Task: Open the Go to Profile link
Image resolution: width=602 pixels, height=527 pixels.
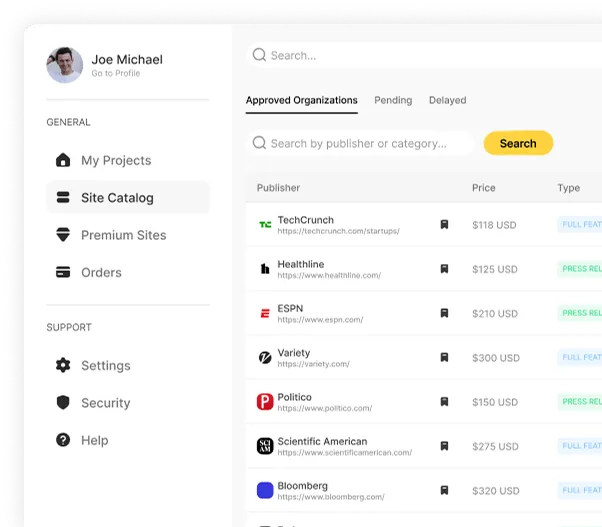Action: coord(116,73)
